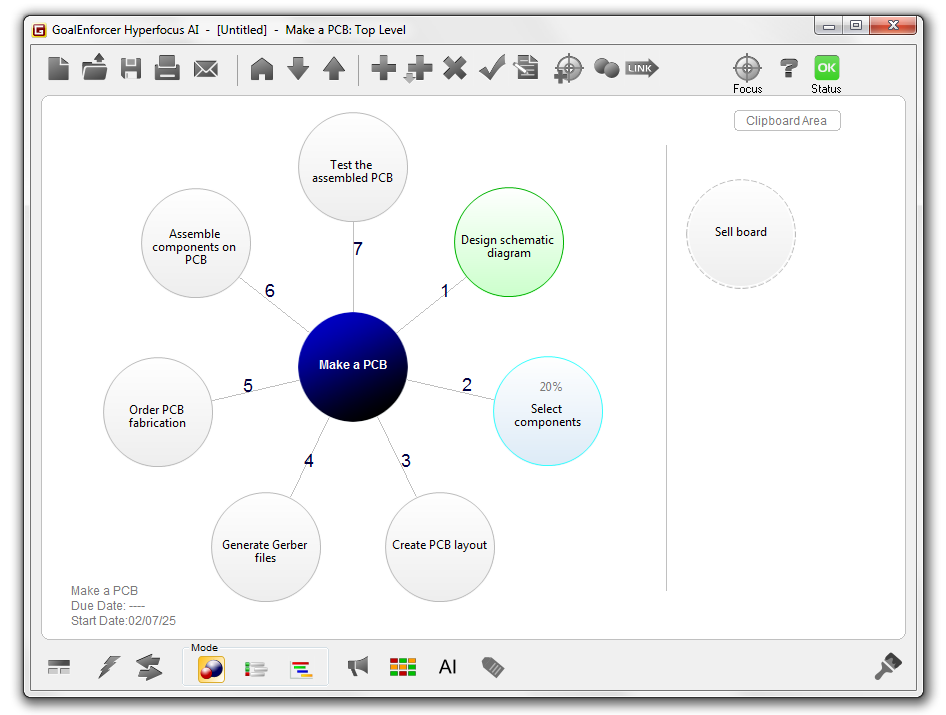946x715 pixels.
Task: Click the paintbrush icon in the bottom right
Action: [887, 666]
